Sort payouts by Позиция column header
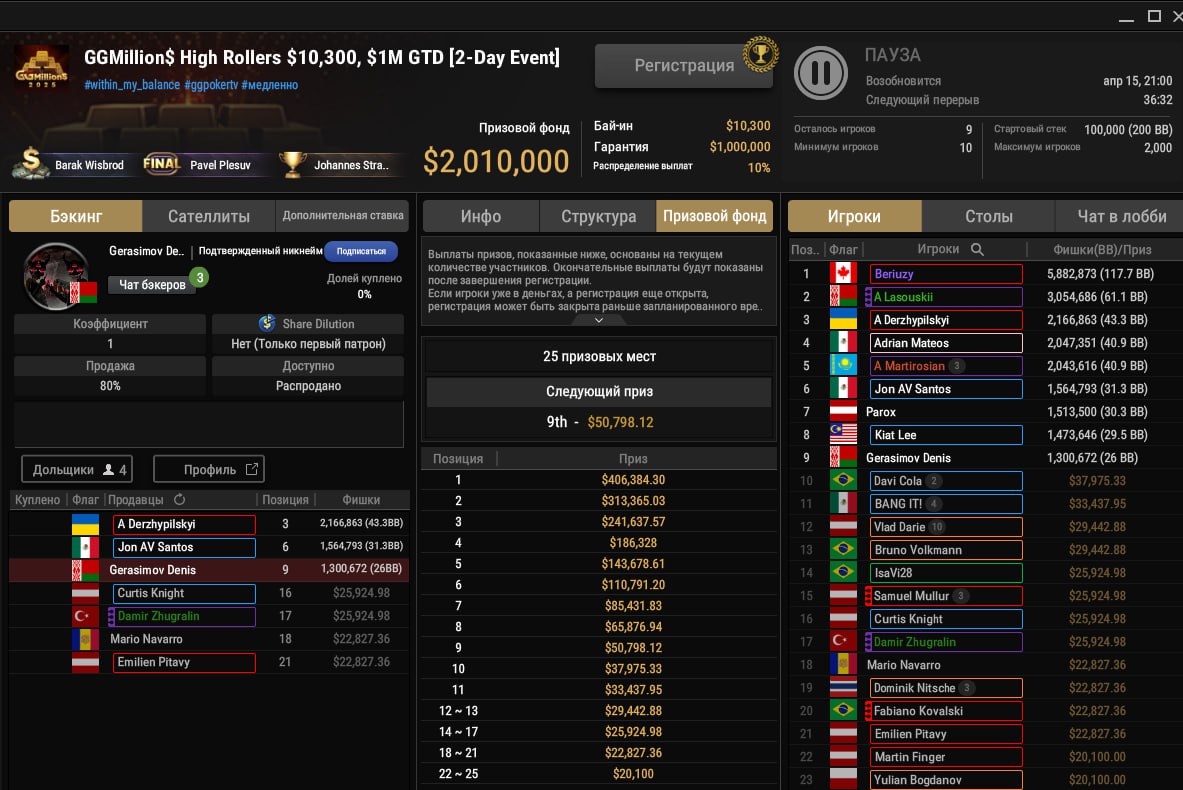 tap(458, 458)
